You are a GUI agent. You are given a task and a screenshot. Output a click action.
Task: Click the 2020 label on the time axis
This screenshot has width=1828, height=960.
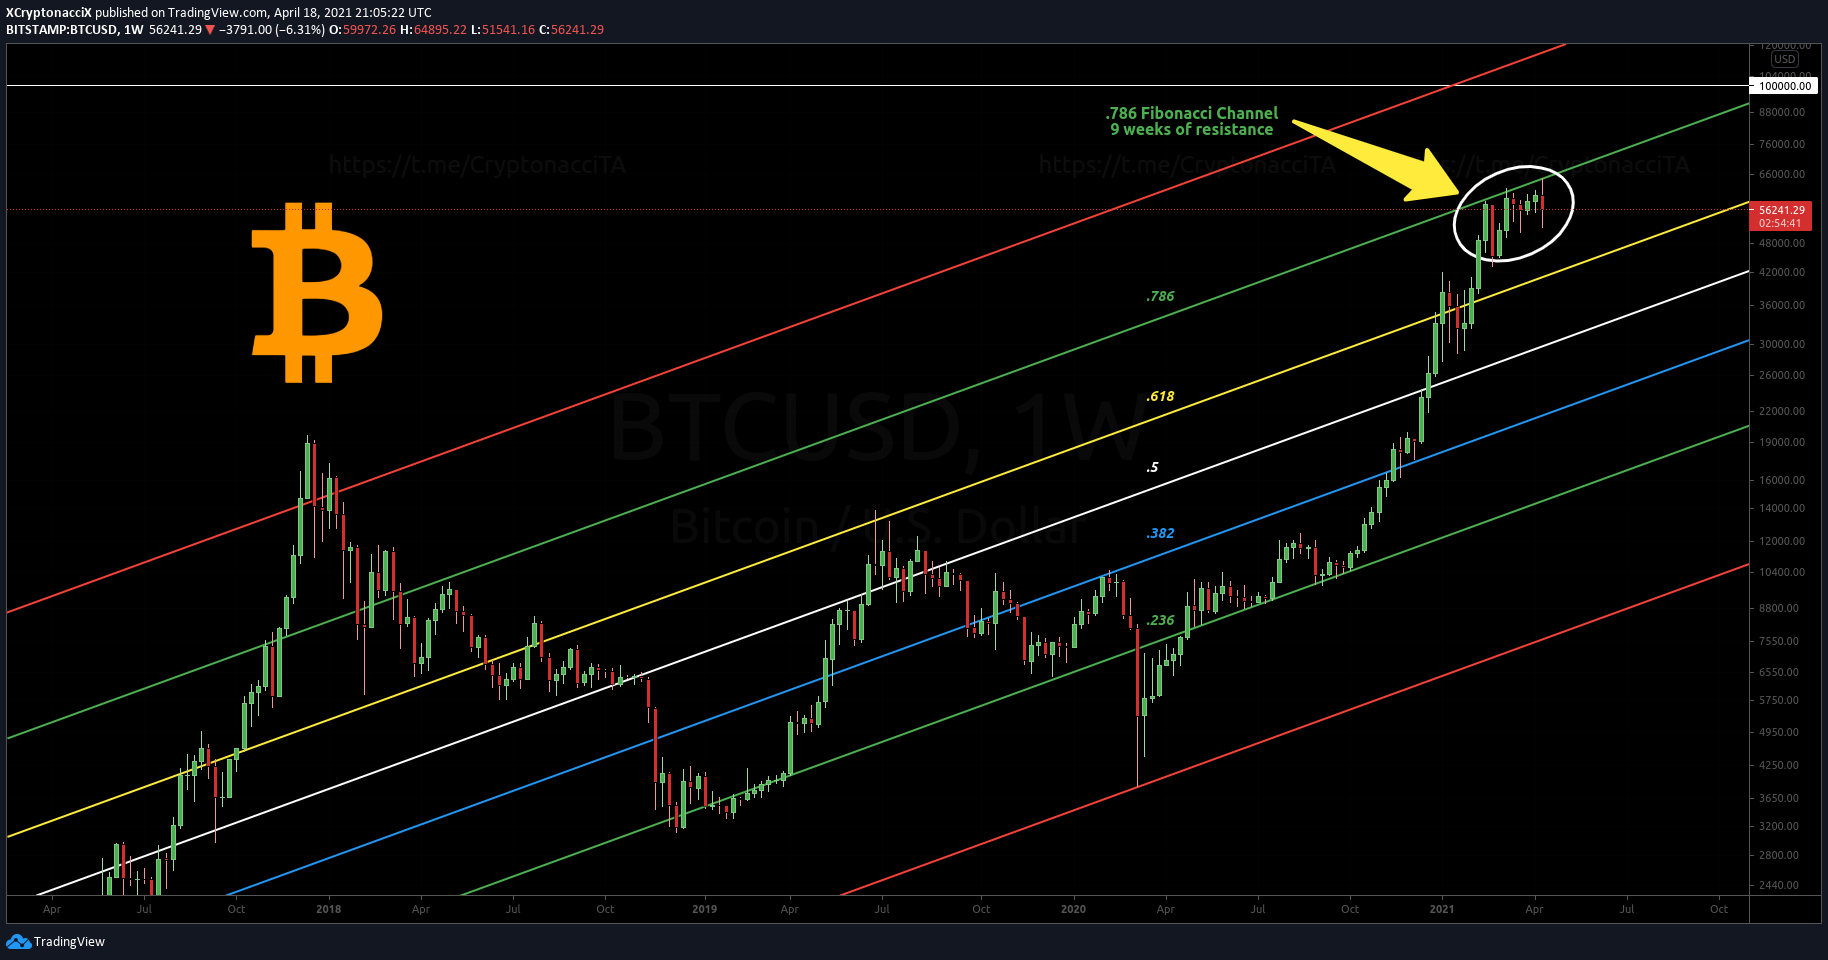click(1073, 909)
